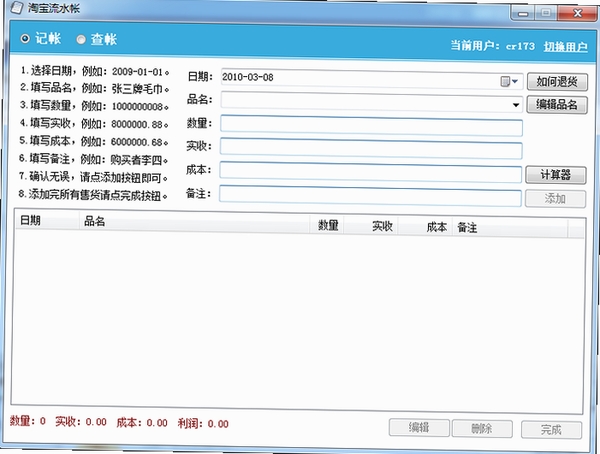Click instruction 8 添加完所有售货 text

pyautogui.click(x=93, y=195)
